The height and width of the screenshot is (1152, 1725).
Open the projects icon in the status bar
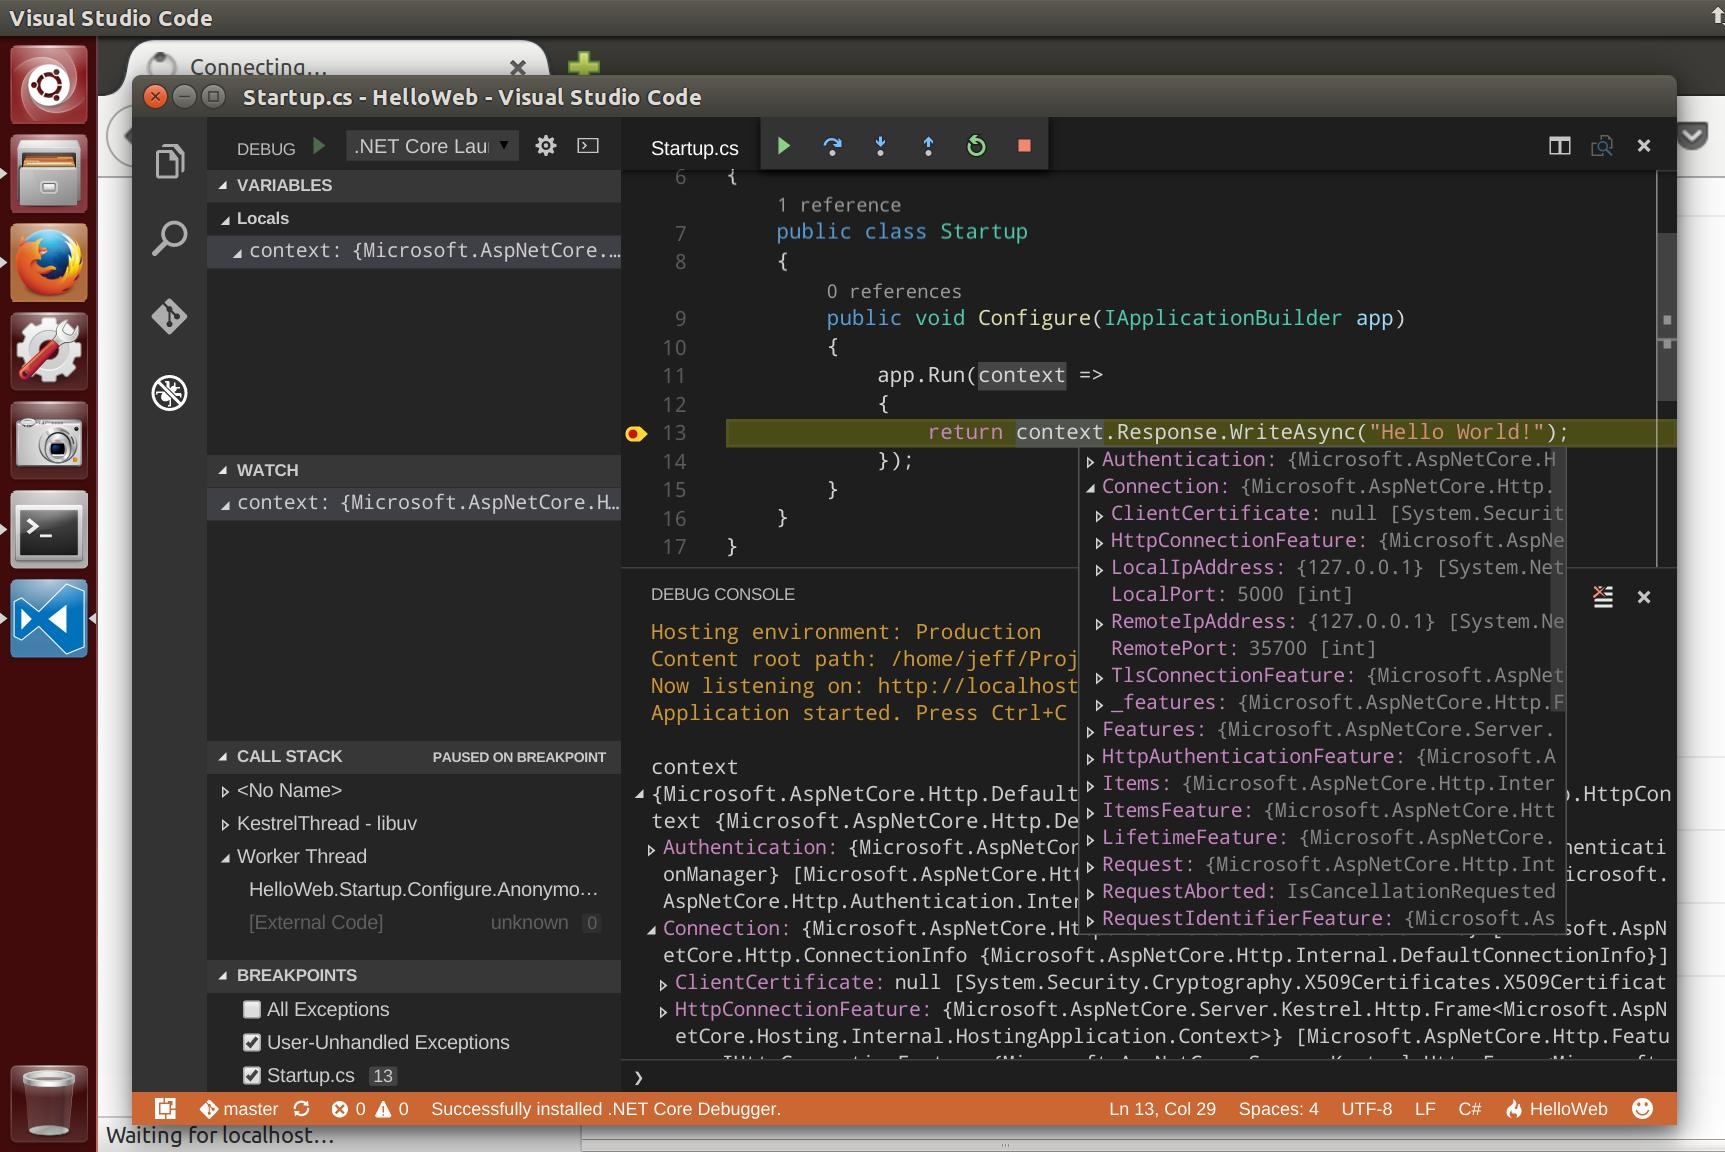pos(166,1108)
